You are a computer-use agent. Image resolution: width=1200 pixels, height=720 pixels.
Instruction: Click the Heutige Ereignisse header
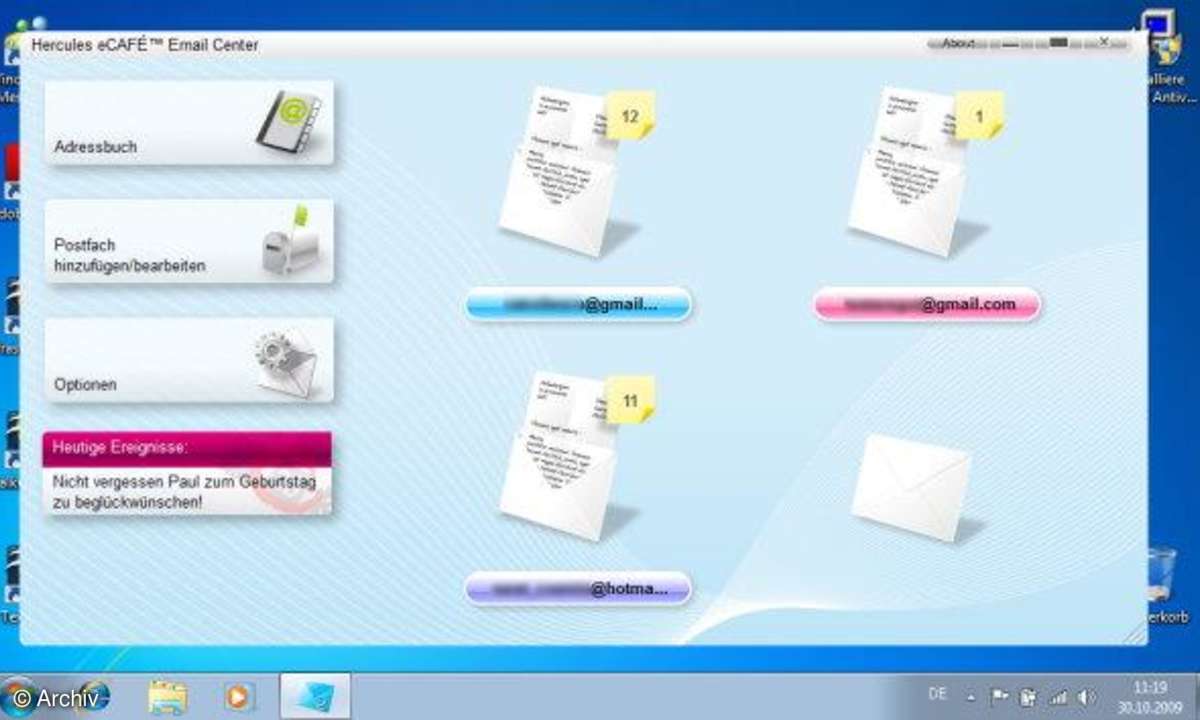(187, 449)
